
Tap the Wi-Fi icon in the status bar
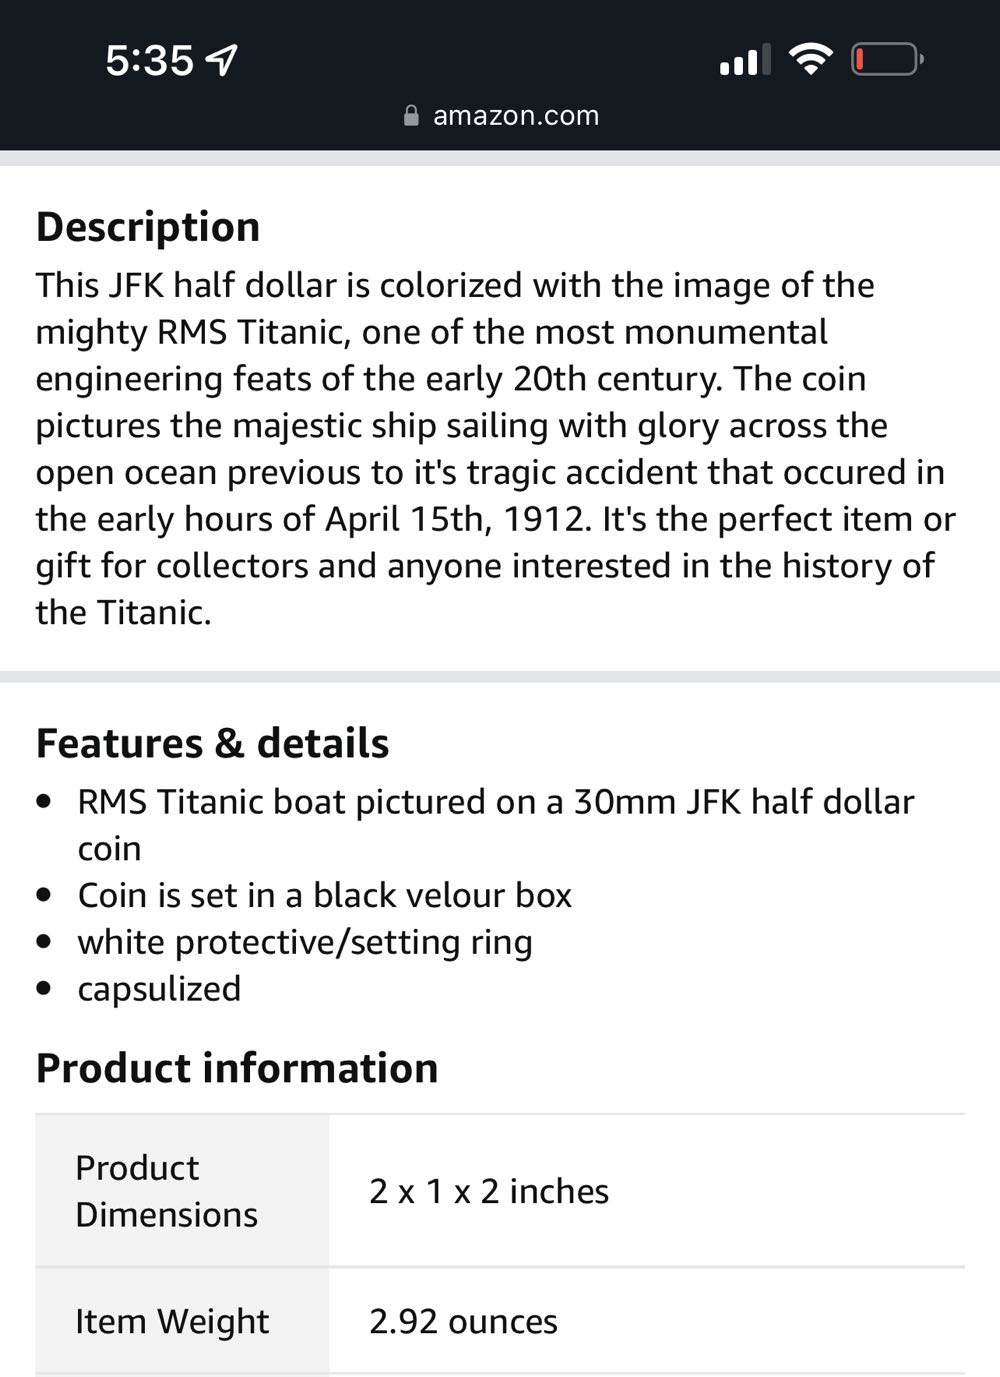(812, 59)
